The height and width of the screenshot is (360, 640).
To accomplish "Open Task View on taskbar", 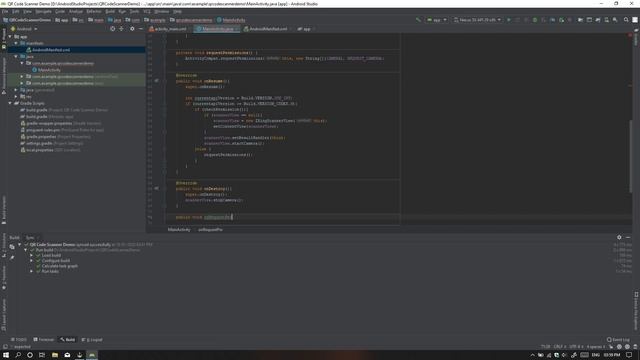I will [42, 355].
